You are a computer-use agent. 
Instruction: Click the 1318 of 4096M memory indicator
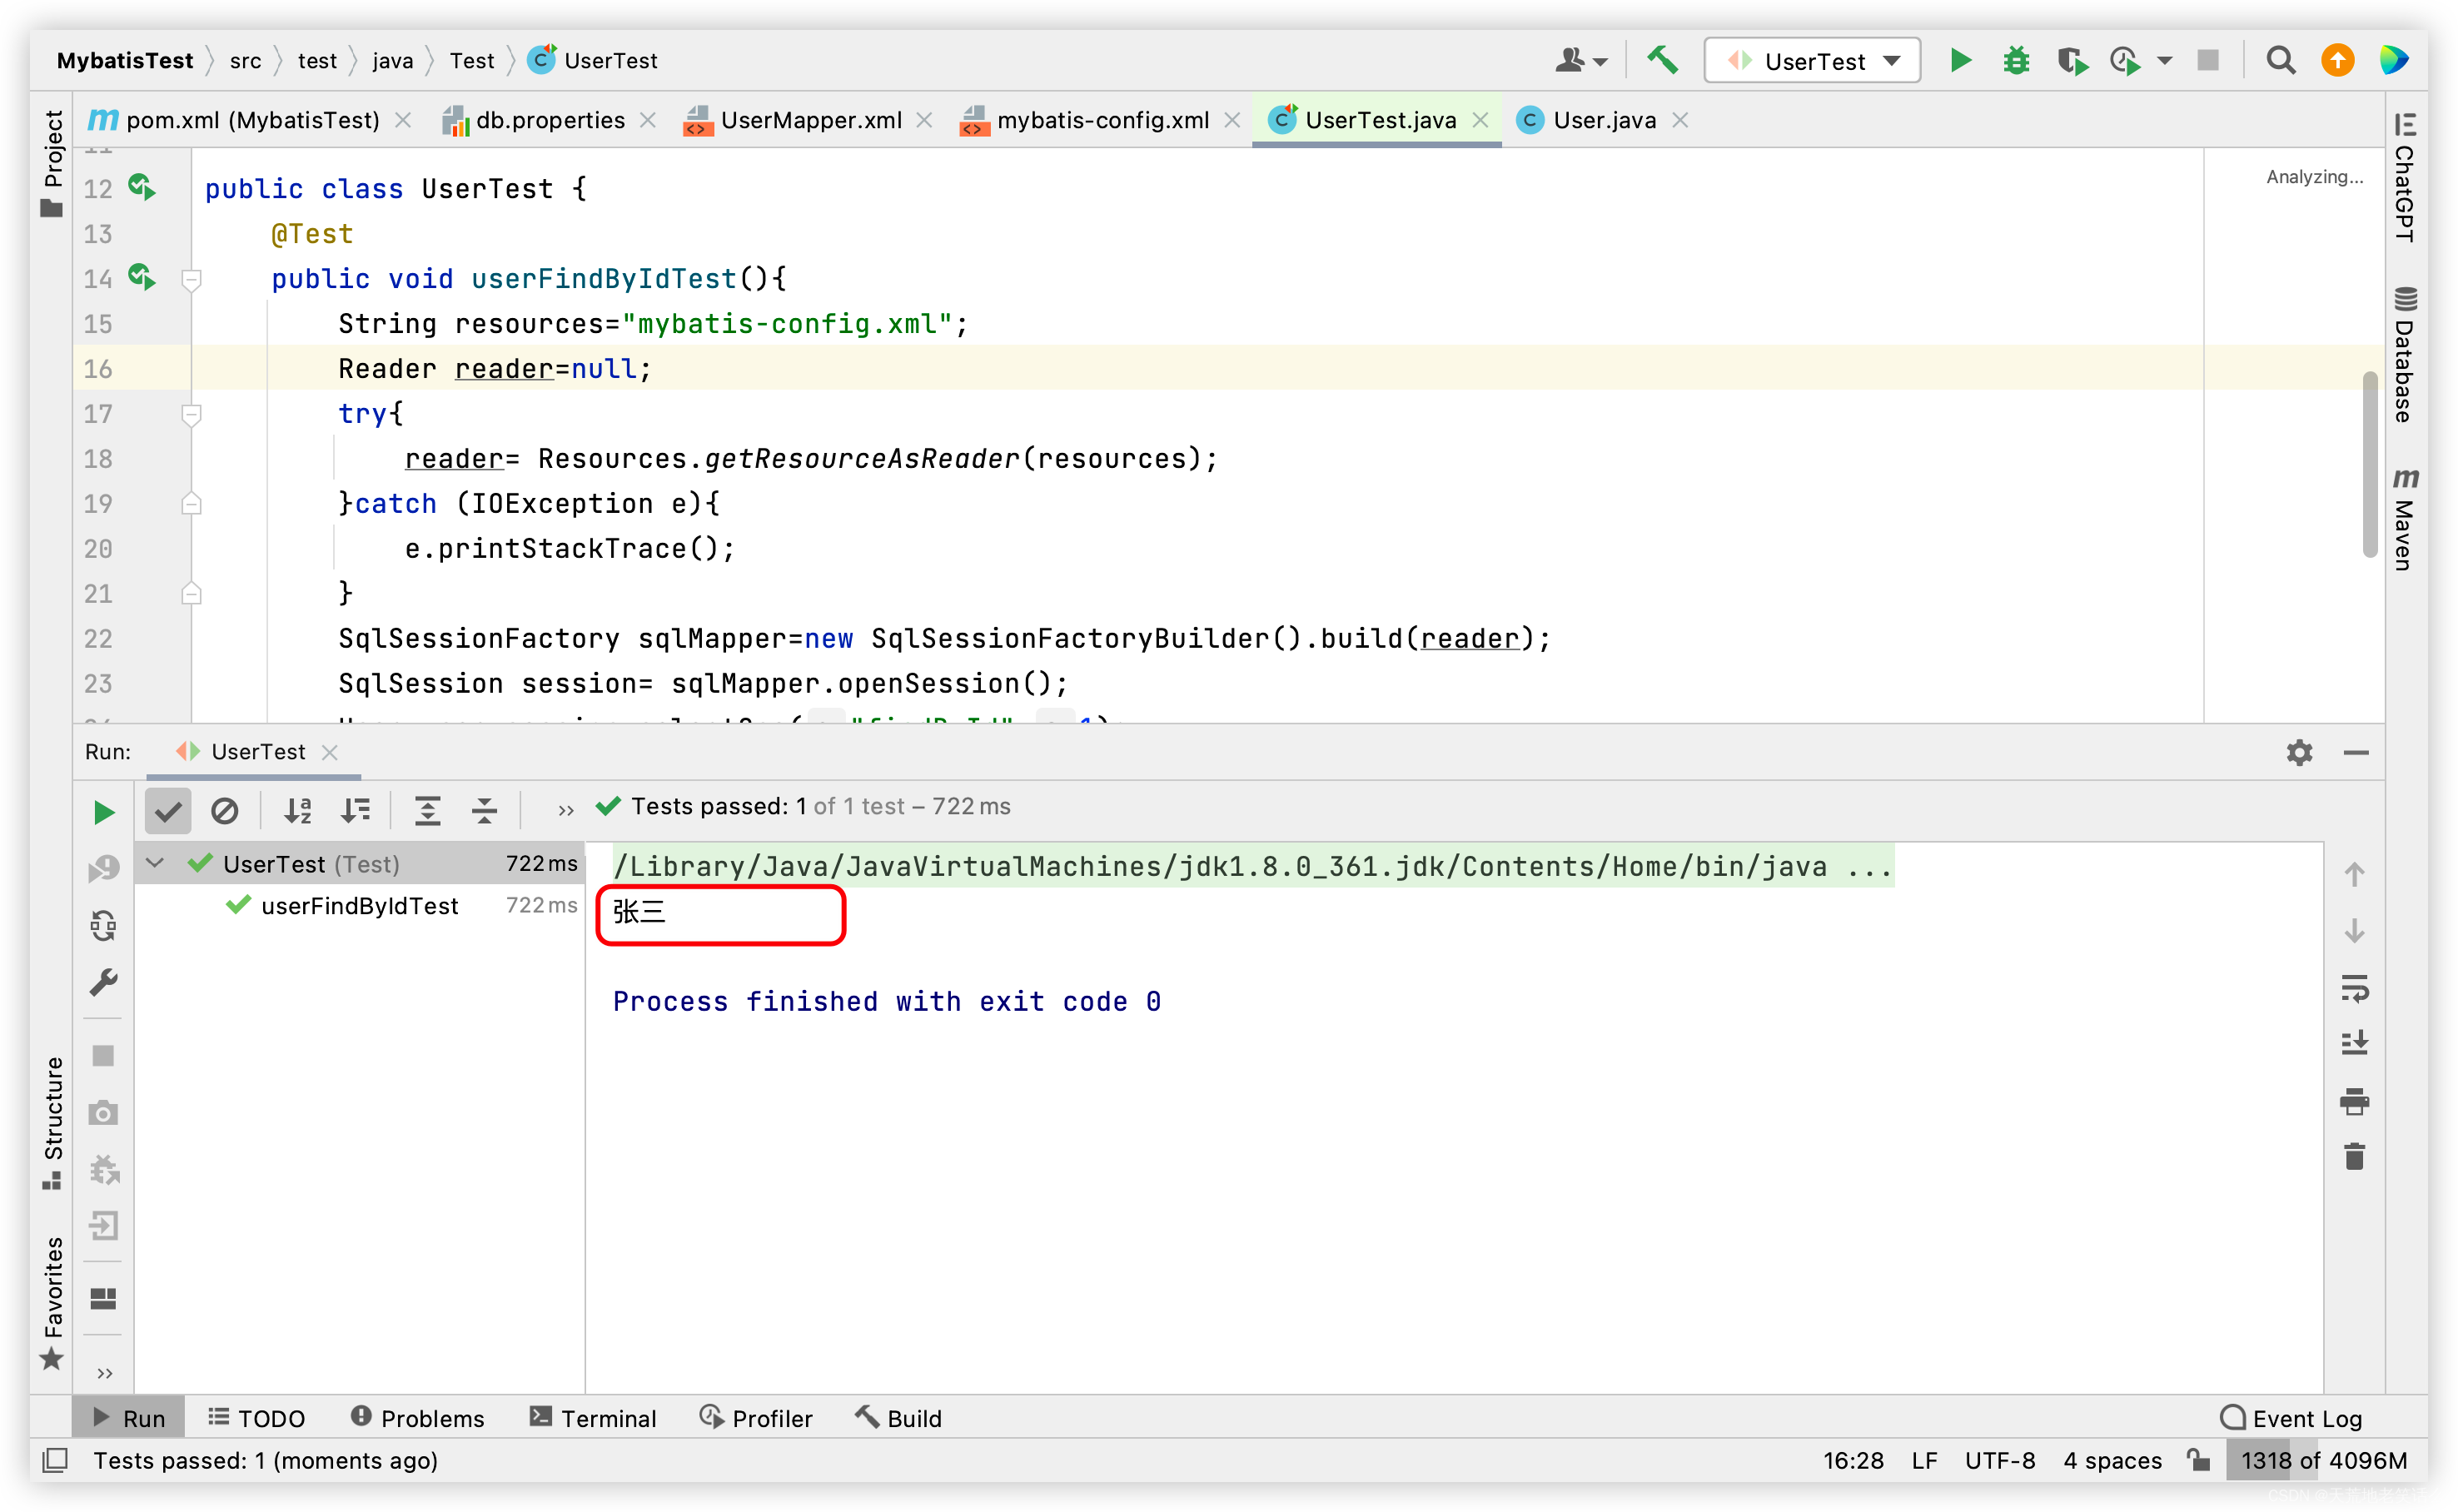(2320, 1460)
